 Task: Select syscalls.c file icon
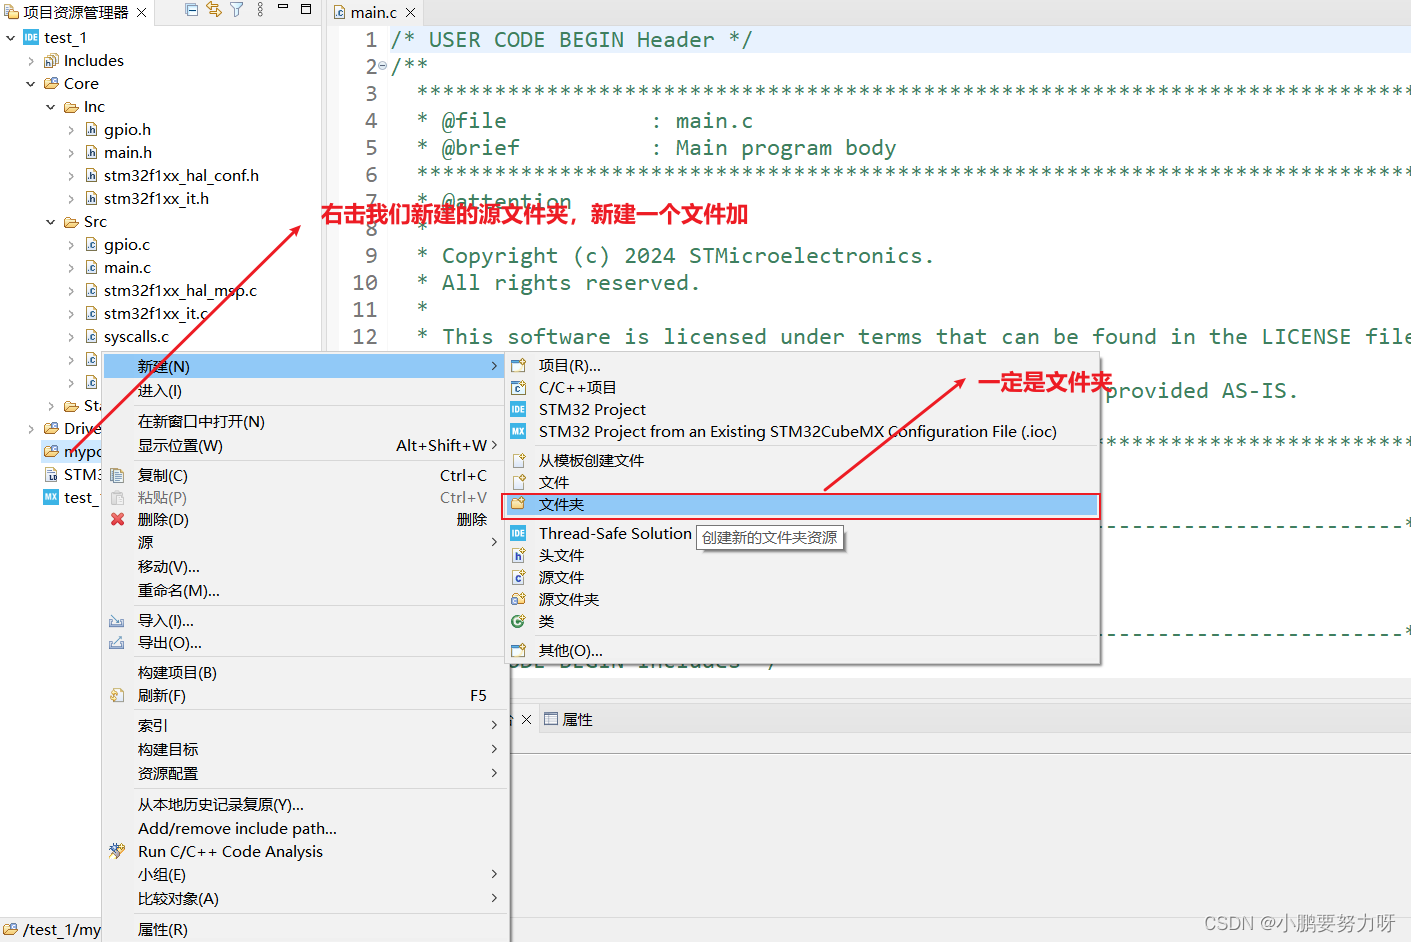tap(91, 336)
